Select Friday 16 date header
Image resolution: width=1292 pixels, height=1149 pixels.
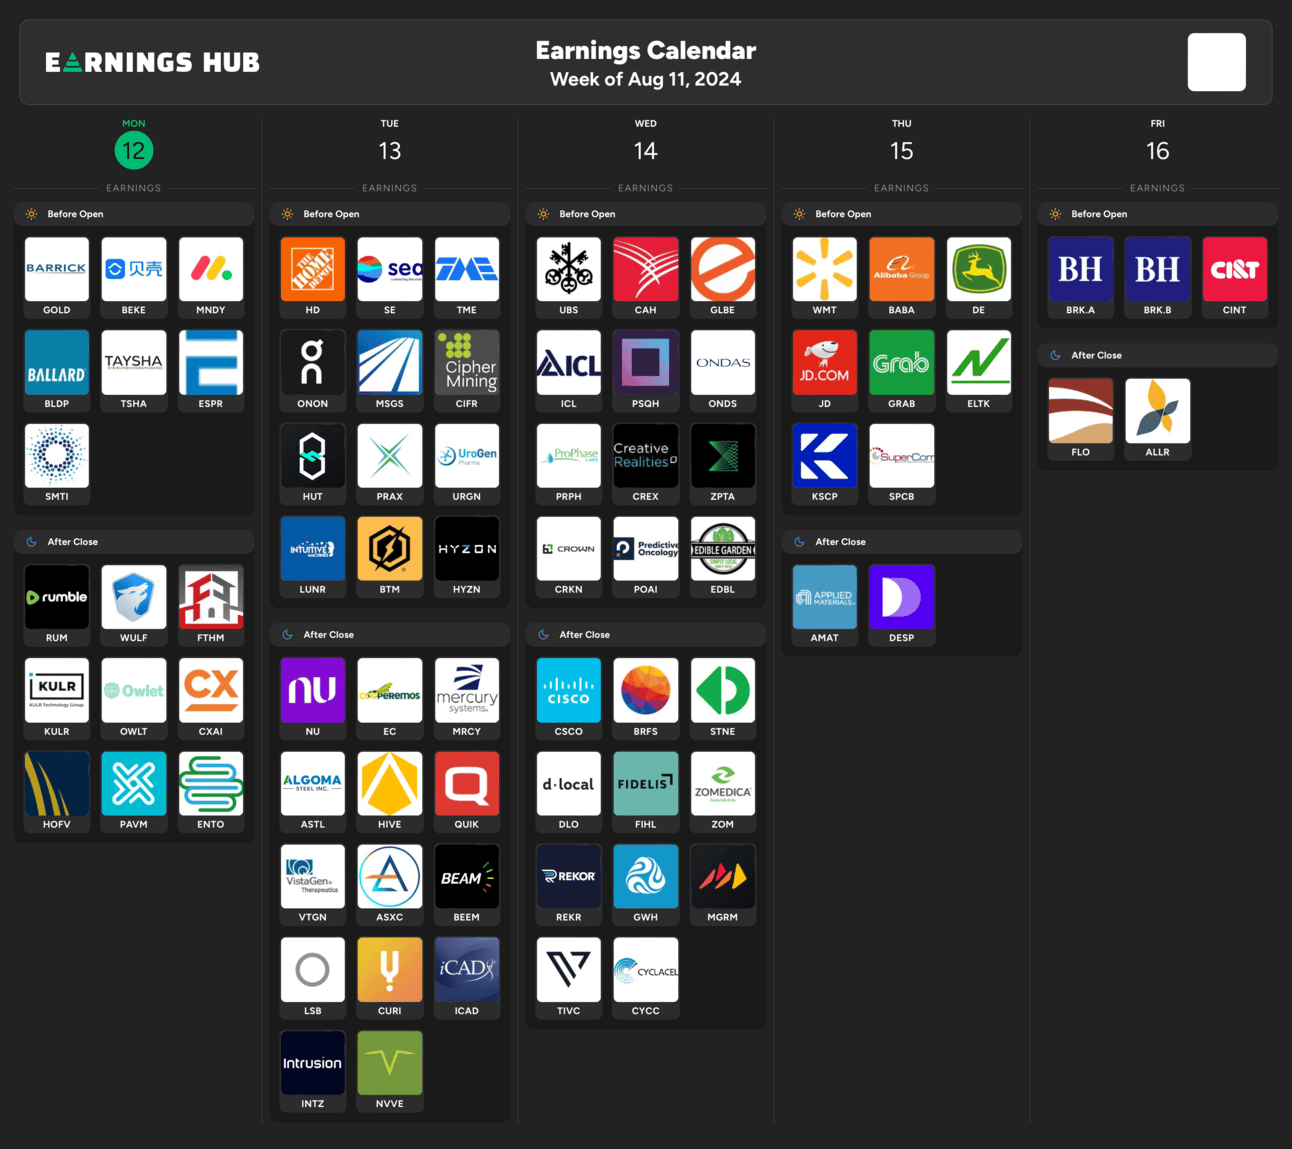[1158, 142]
